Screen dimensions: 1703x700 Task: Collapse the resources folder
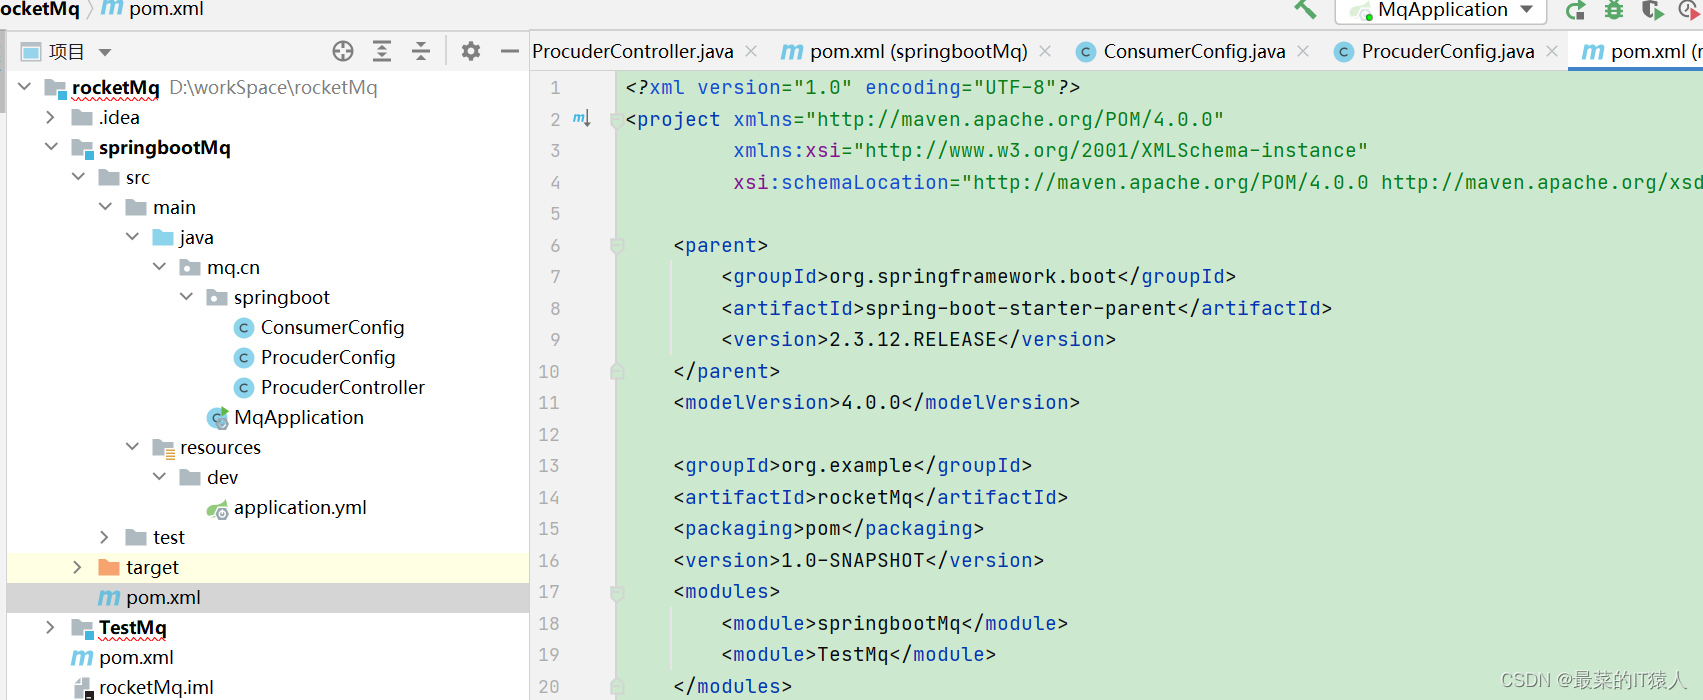(x=132, y=447)
